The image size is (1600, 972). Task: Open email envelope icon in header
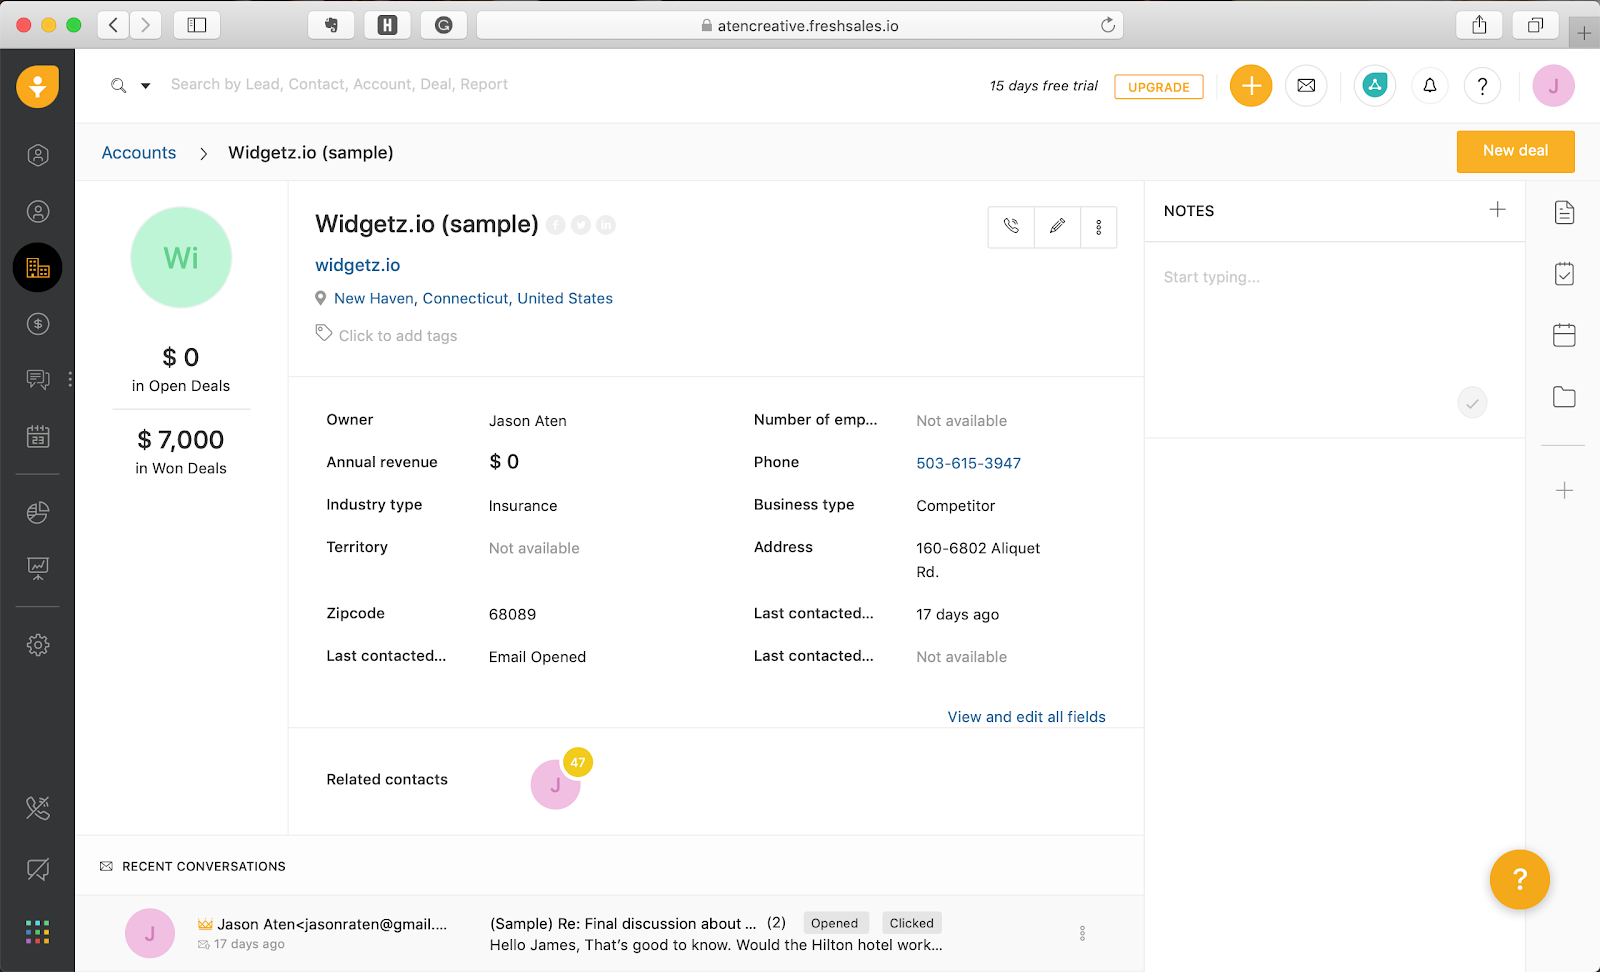(x=1306, y=86)
